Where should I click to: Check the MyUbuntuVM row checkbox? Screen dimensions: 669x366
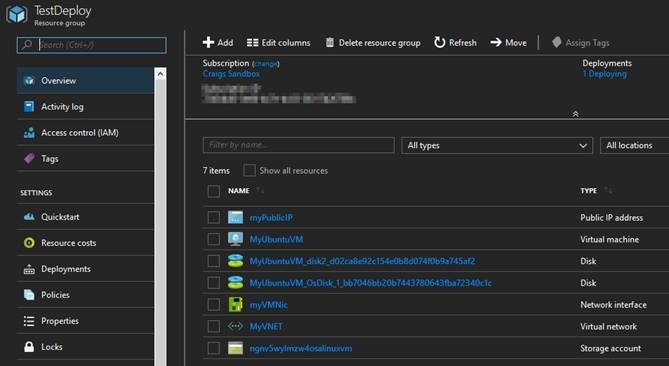(x=213, y=239)
